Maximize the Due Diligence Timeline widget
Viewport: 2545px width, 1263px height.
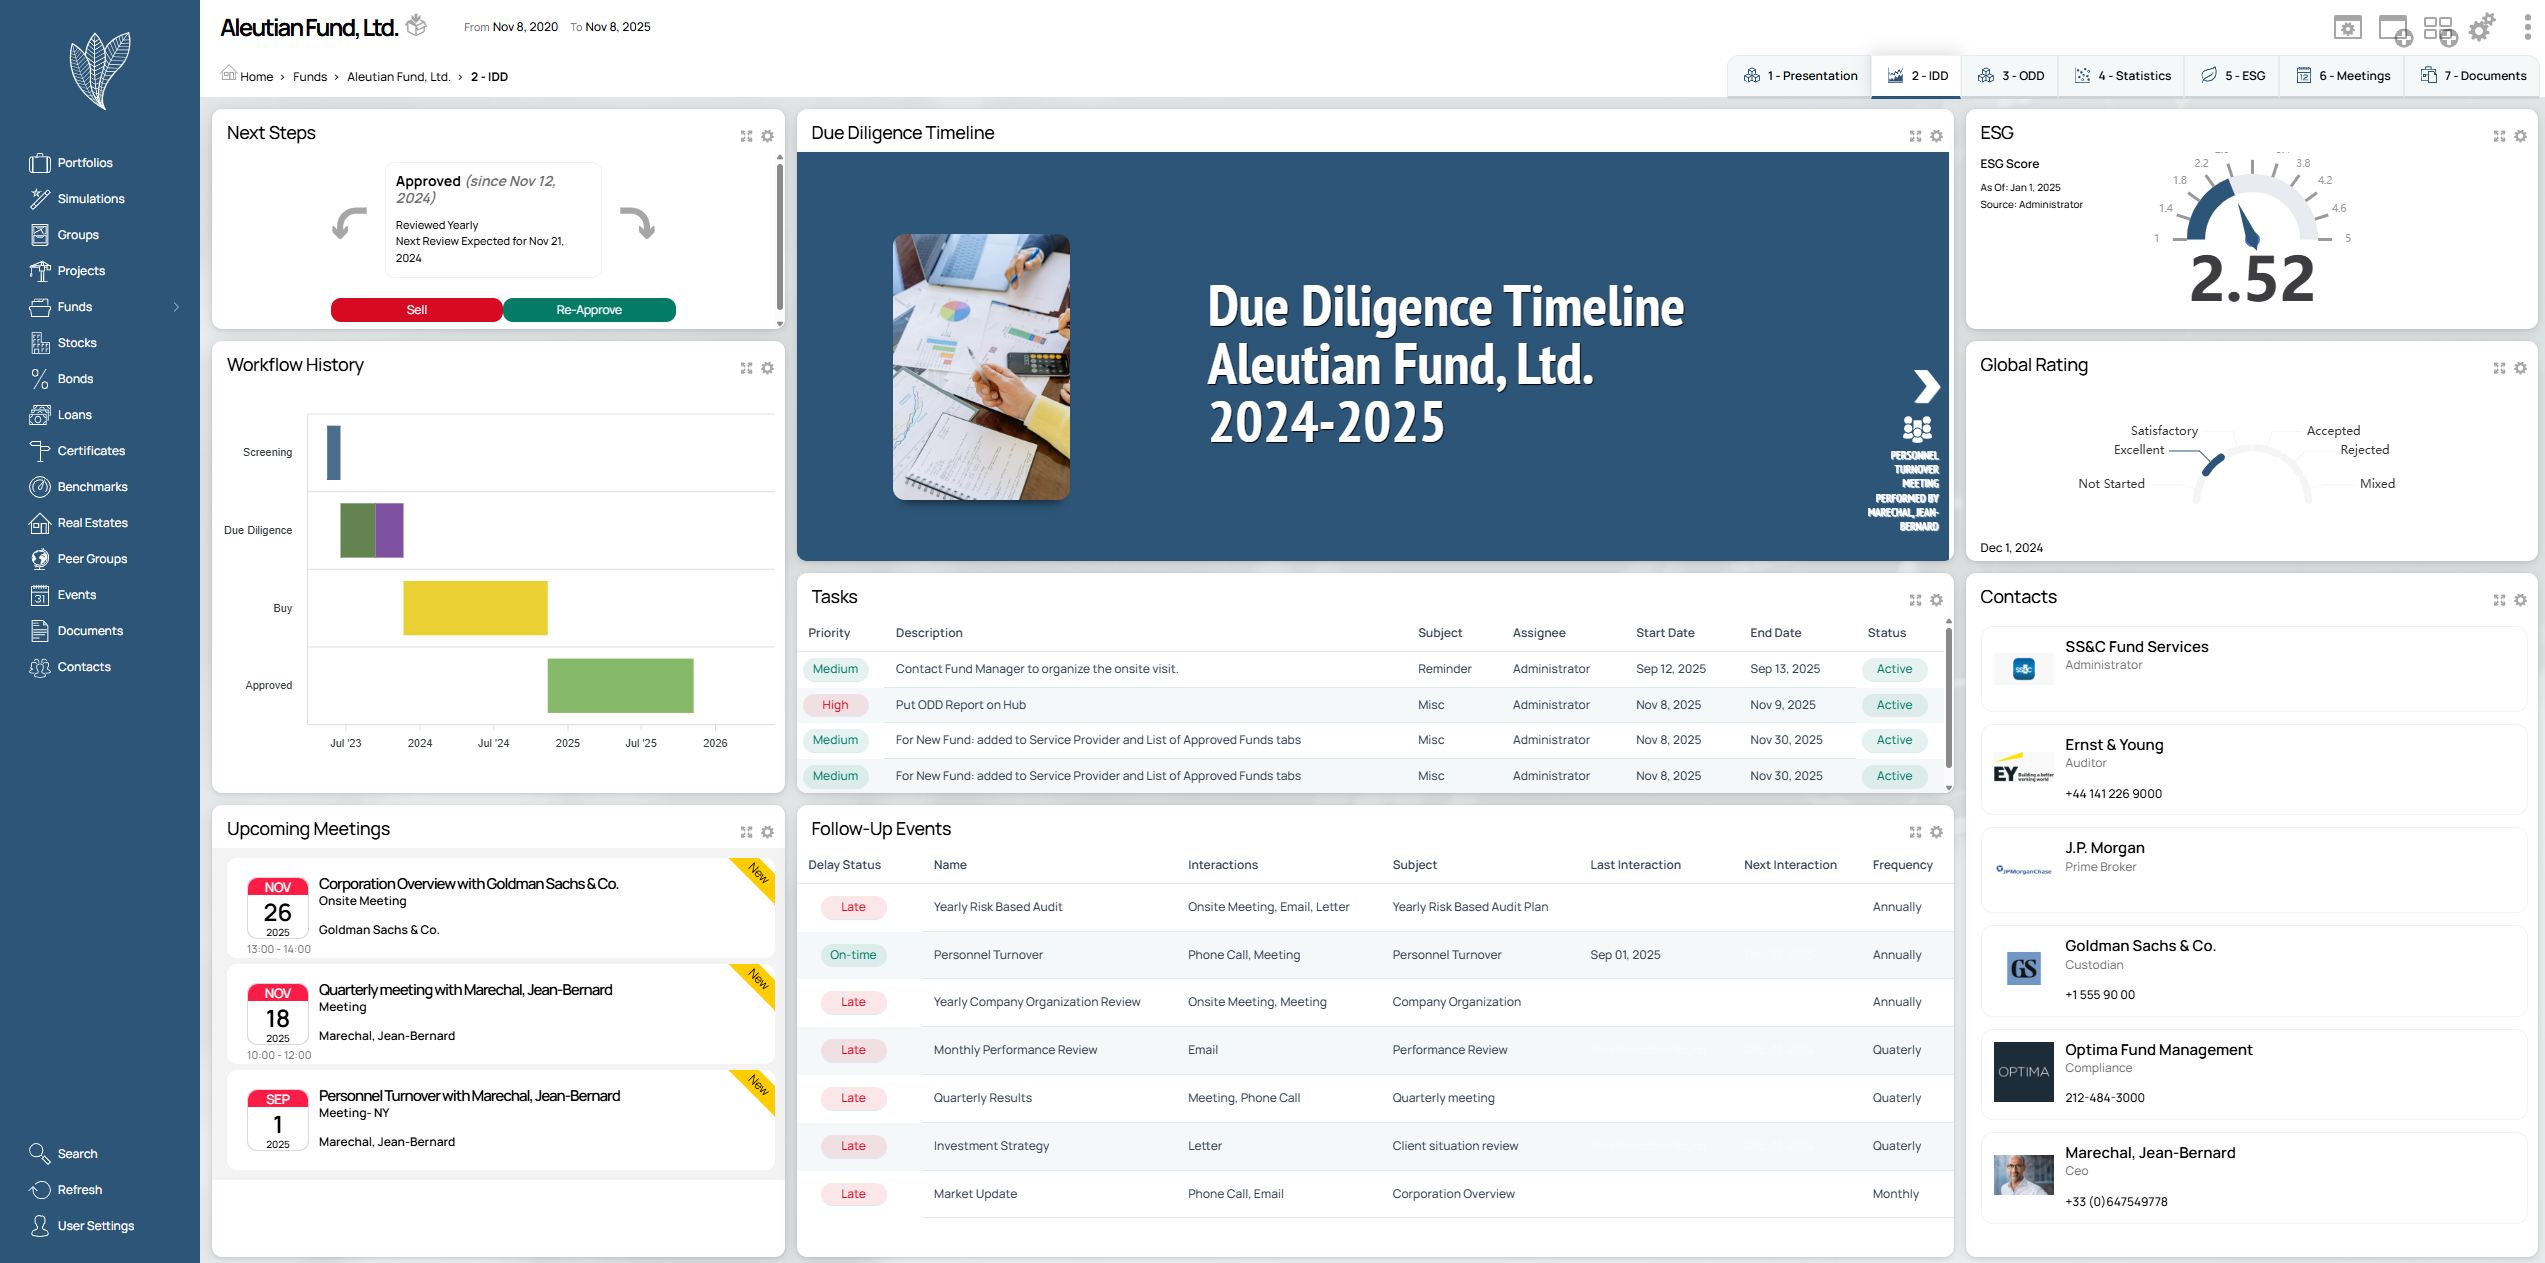tap(1915, 136)
